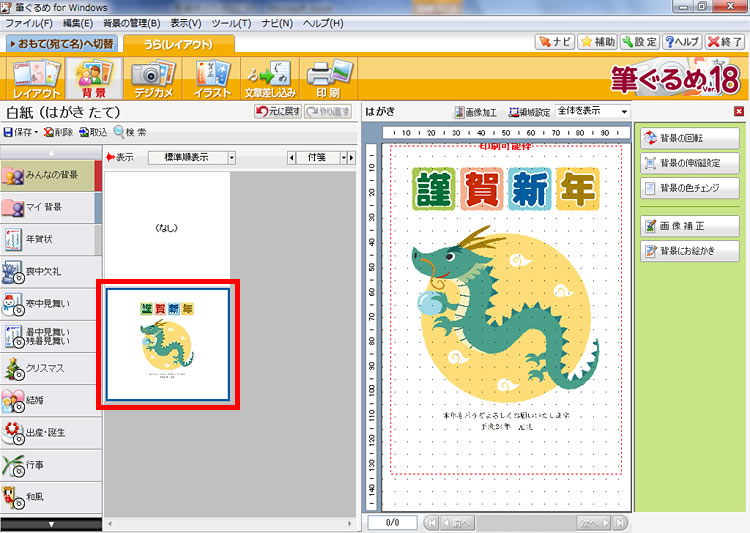Screen dimensions: 750x533
Task: Switch to おもて(宛て名)へ切替 tab
Action: coord(61,44)
